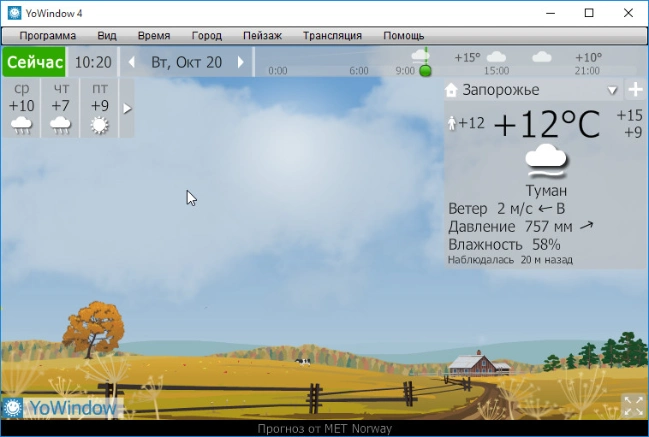Click the date Вт, Окт 20
The width and height of the screenshot is (649, 437).
[x=186, y=62]
